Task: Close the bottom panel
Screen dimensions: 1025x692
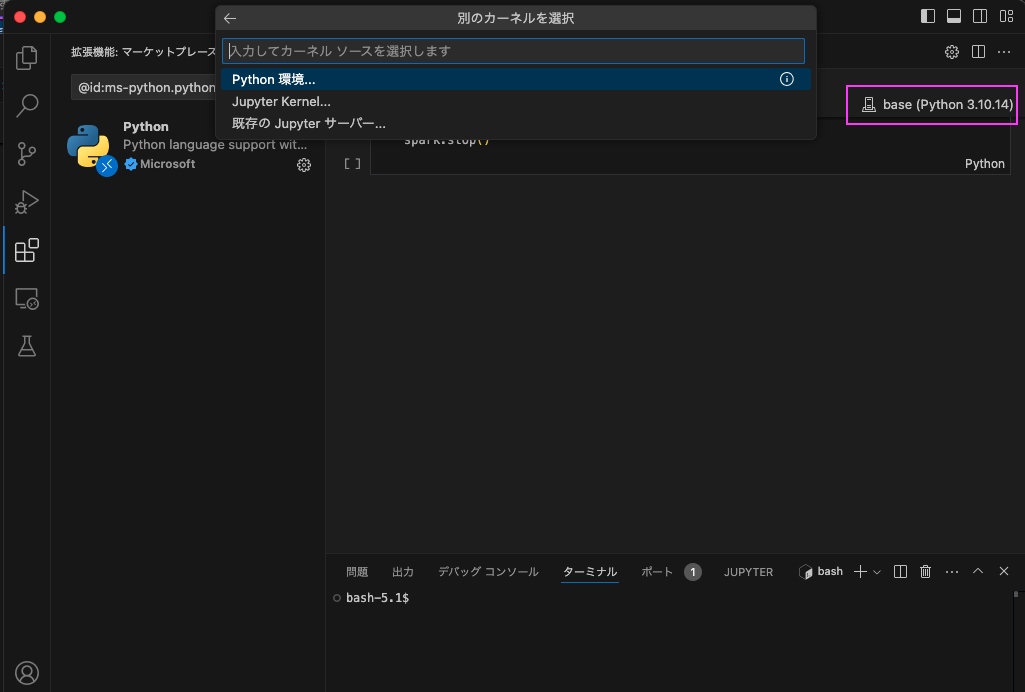Action: pos(1004,571)
